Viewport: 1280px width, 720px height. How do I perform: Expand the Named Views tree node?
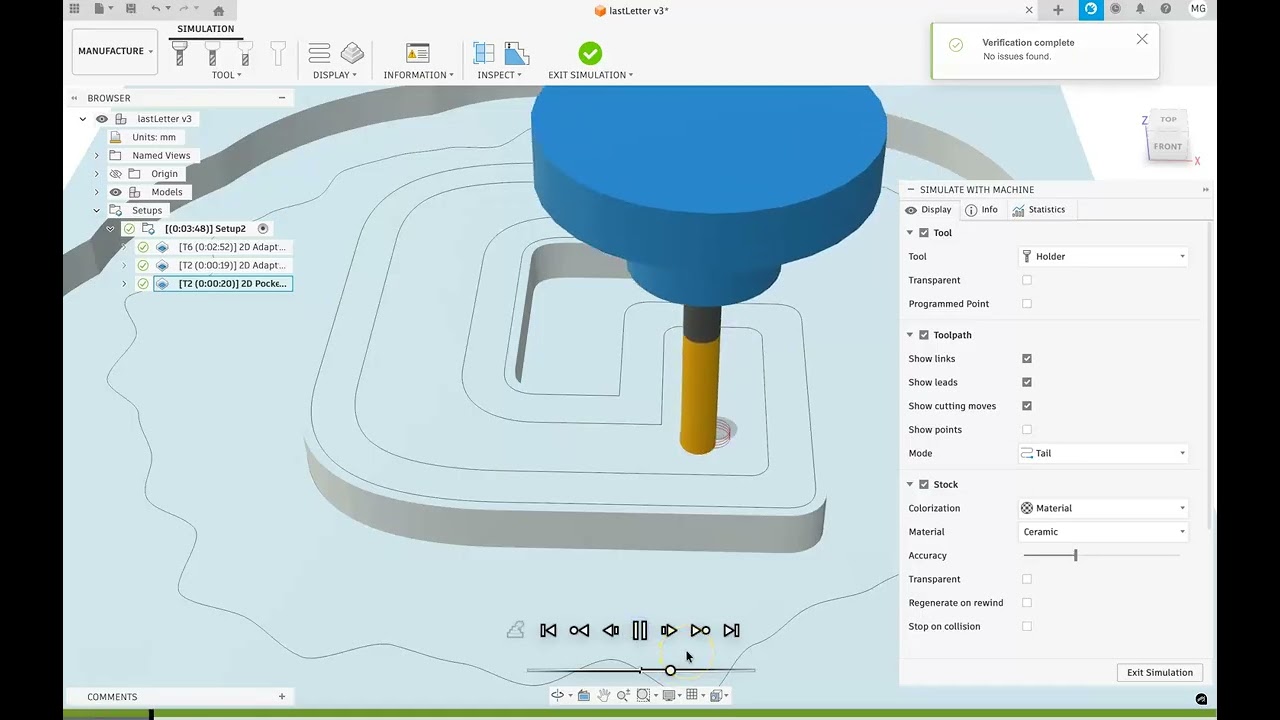(x=97, y=155)
